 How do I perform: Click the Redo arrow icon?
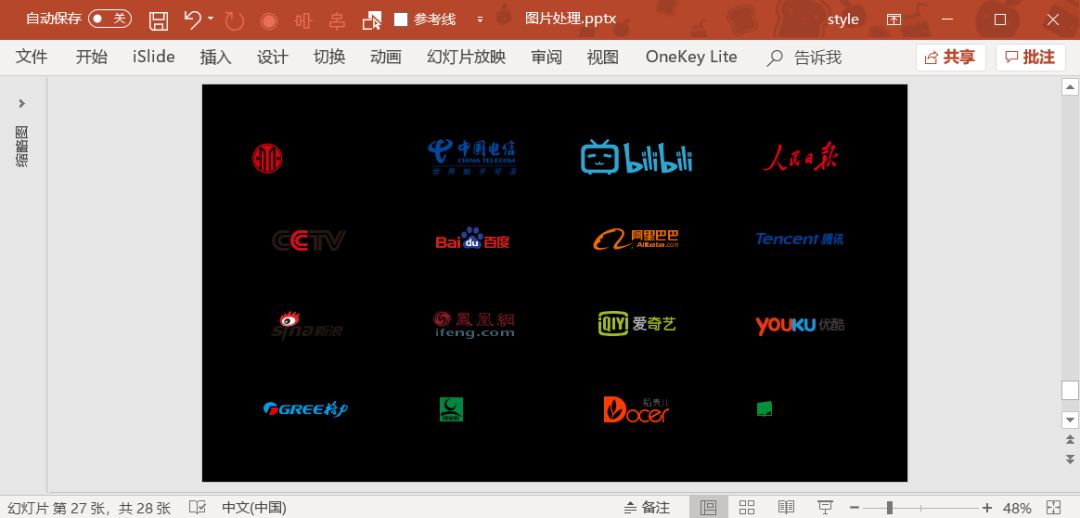click(x=234, y=21)
